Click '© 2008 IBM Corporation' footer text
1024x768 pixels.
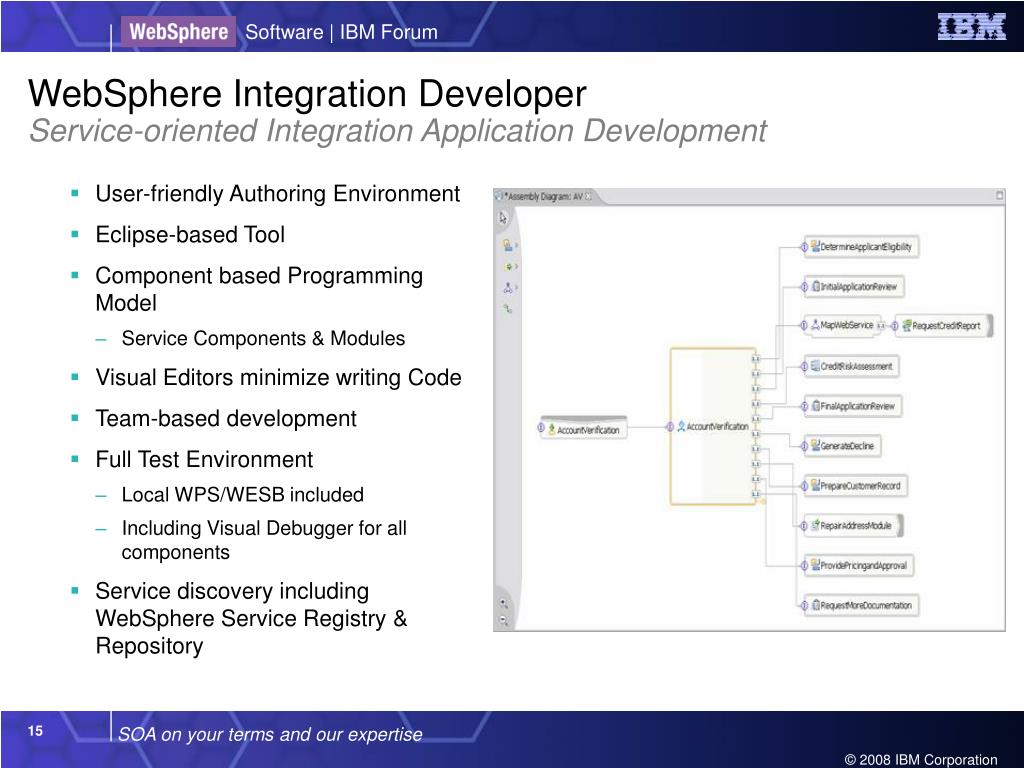click(921, 760)
